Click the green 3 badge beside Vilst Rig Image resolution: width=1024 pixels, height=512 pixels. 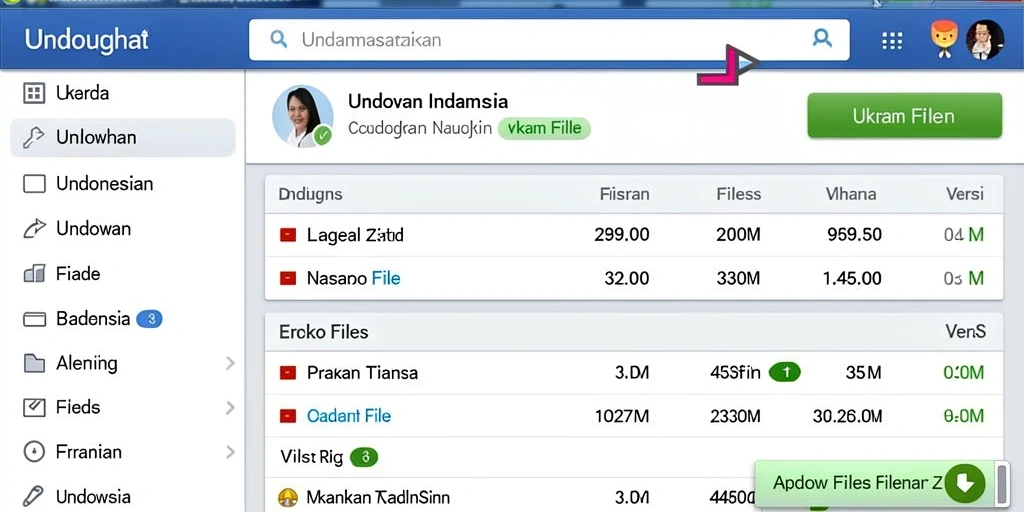[x=364, y=457]
